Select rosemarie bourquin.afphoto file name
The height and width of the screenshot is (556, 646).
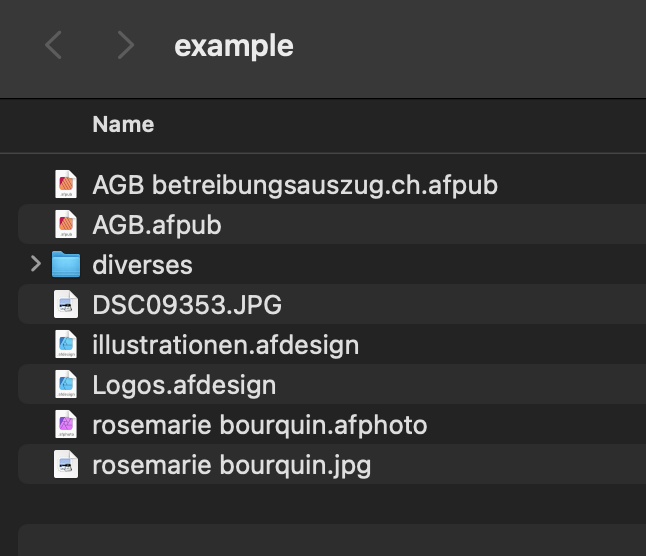point(260,425)
